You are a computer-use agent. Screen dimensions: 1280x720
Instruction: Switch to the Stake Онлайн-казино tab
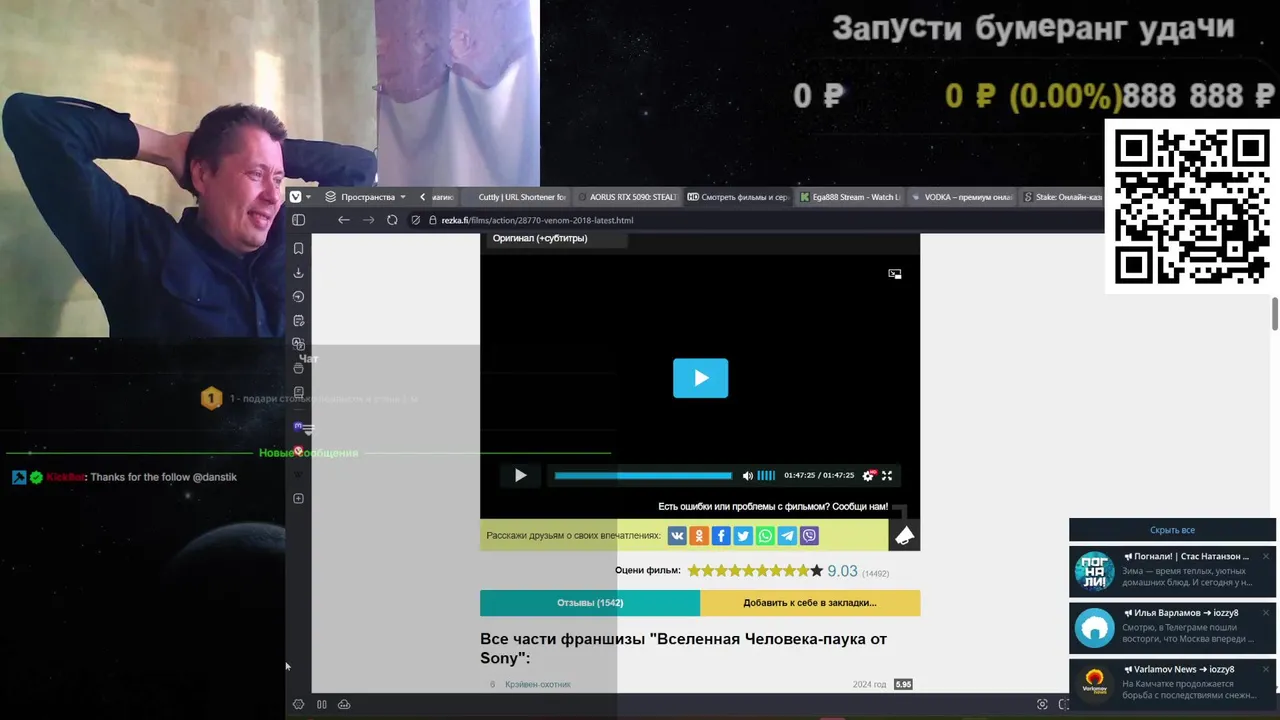[1062, 197]
